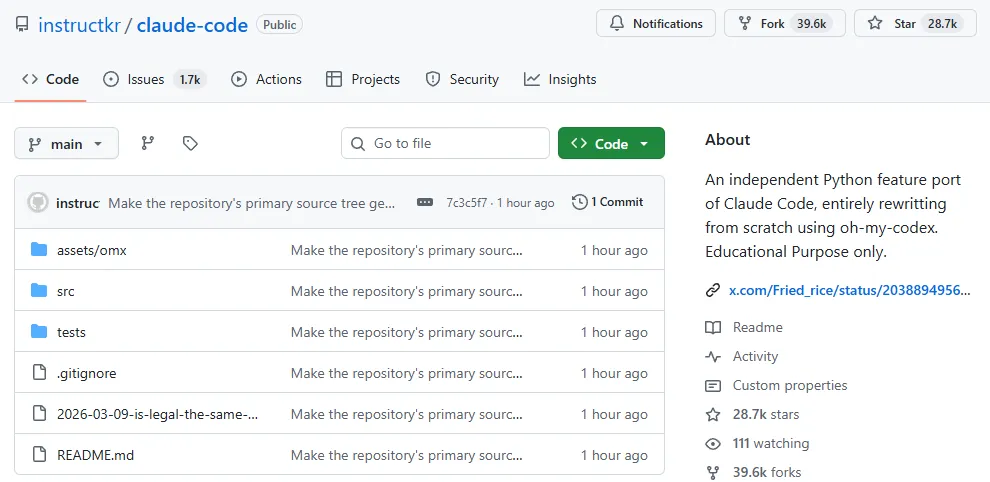Image resolution: width=990 pixels, height=482 pixels.
Task: Click the book icon beside Readme
Action: 713,327
